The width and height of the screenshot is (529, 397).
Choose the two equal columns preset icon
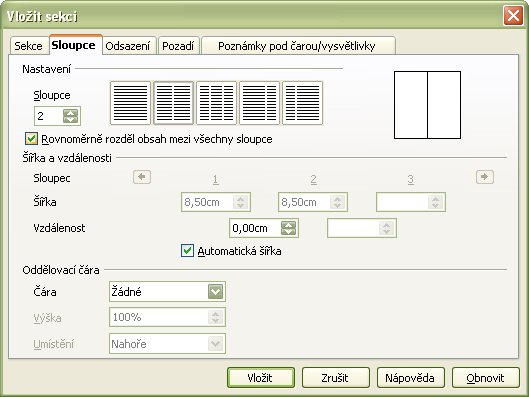[173, 103]
